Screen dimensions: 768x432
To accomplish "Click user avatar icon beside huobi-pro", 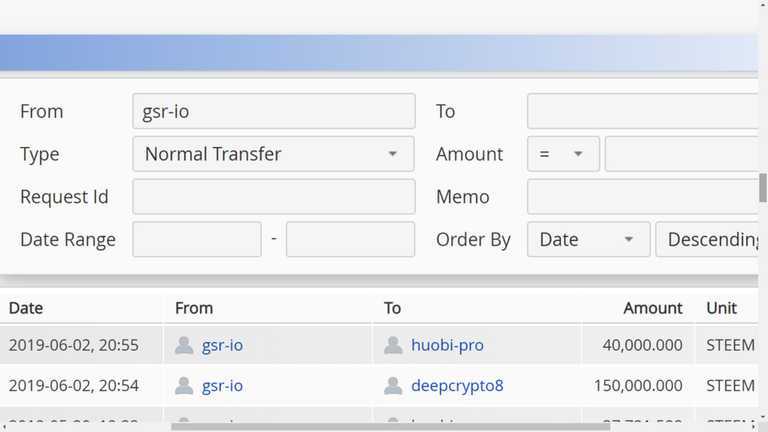I will pyautogui.click(x=393, y=345).
